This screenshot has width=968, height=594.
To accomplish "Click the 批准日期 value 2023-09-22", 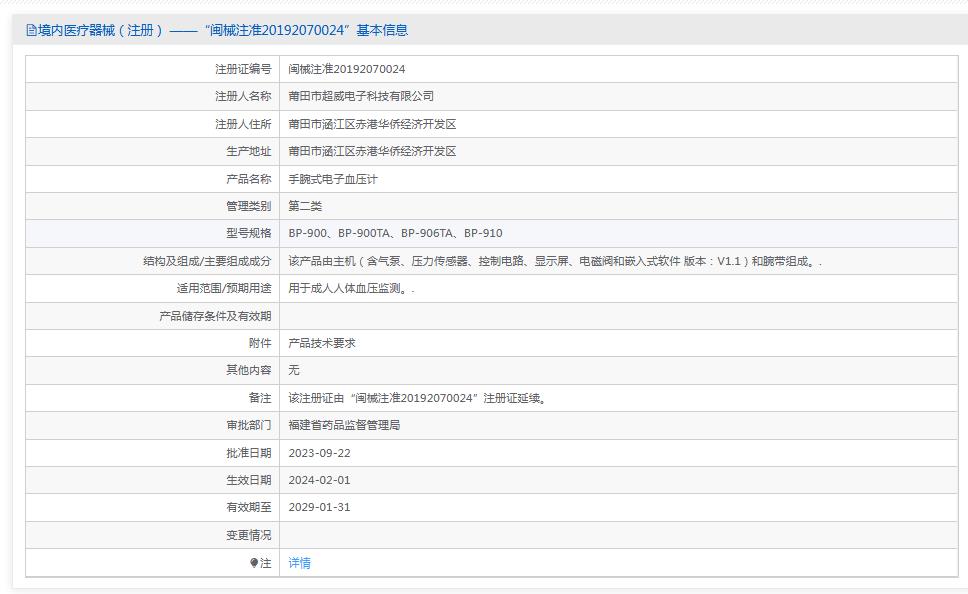I will pos(320,453).
